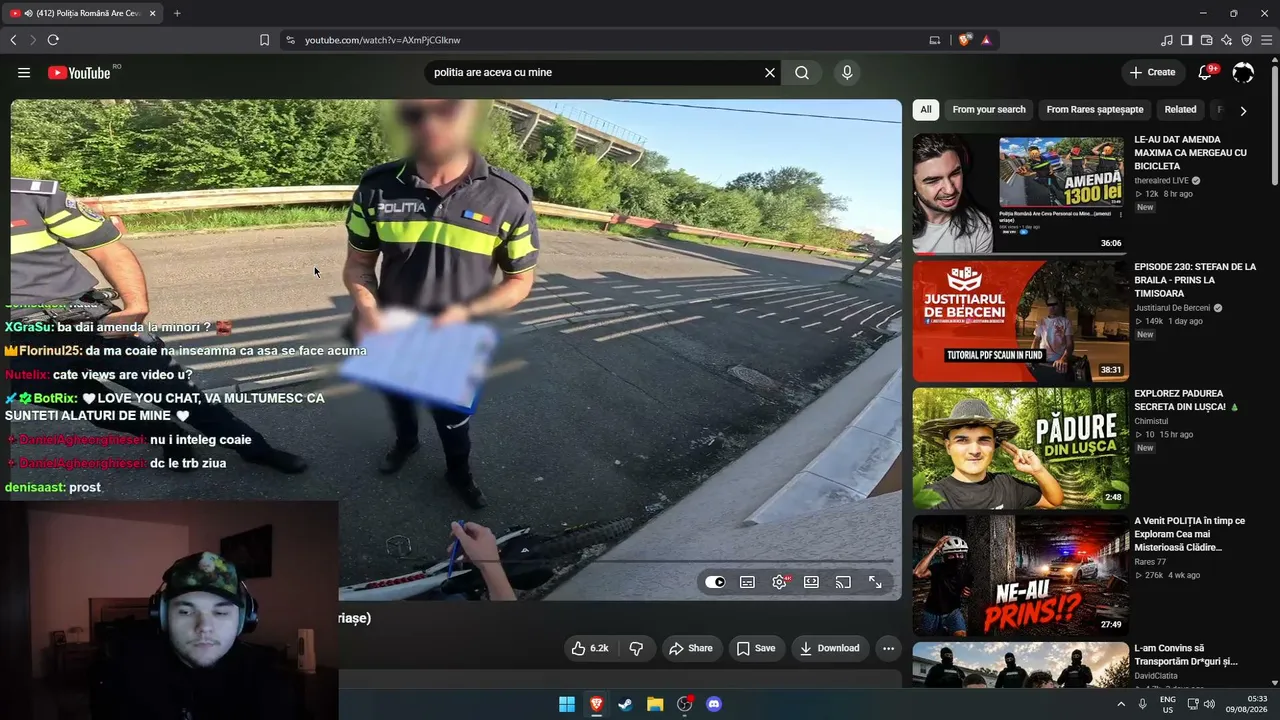Viewport: 1280px width, 720px height.
Task: Switch the player to theater mode
Action: 811,582
